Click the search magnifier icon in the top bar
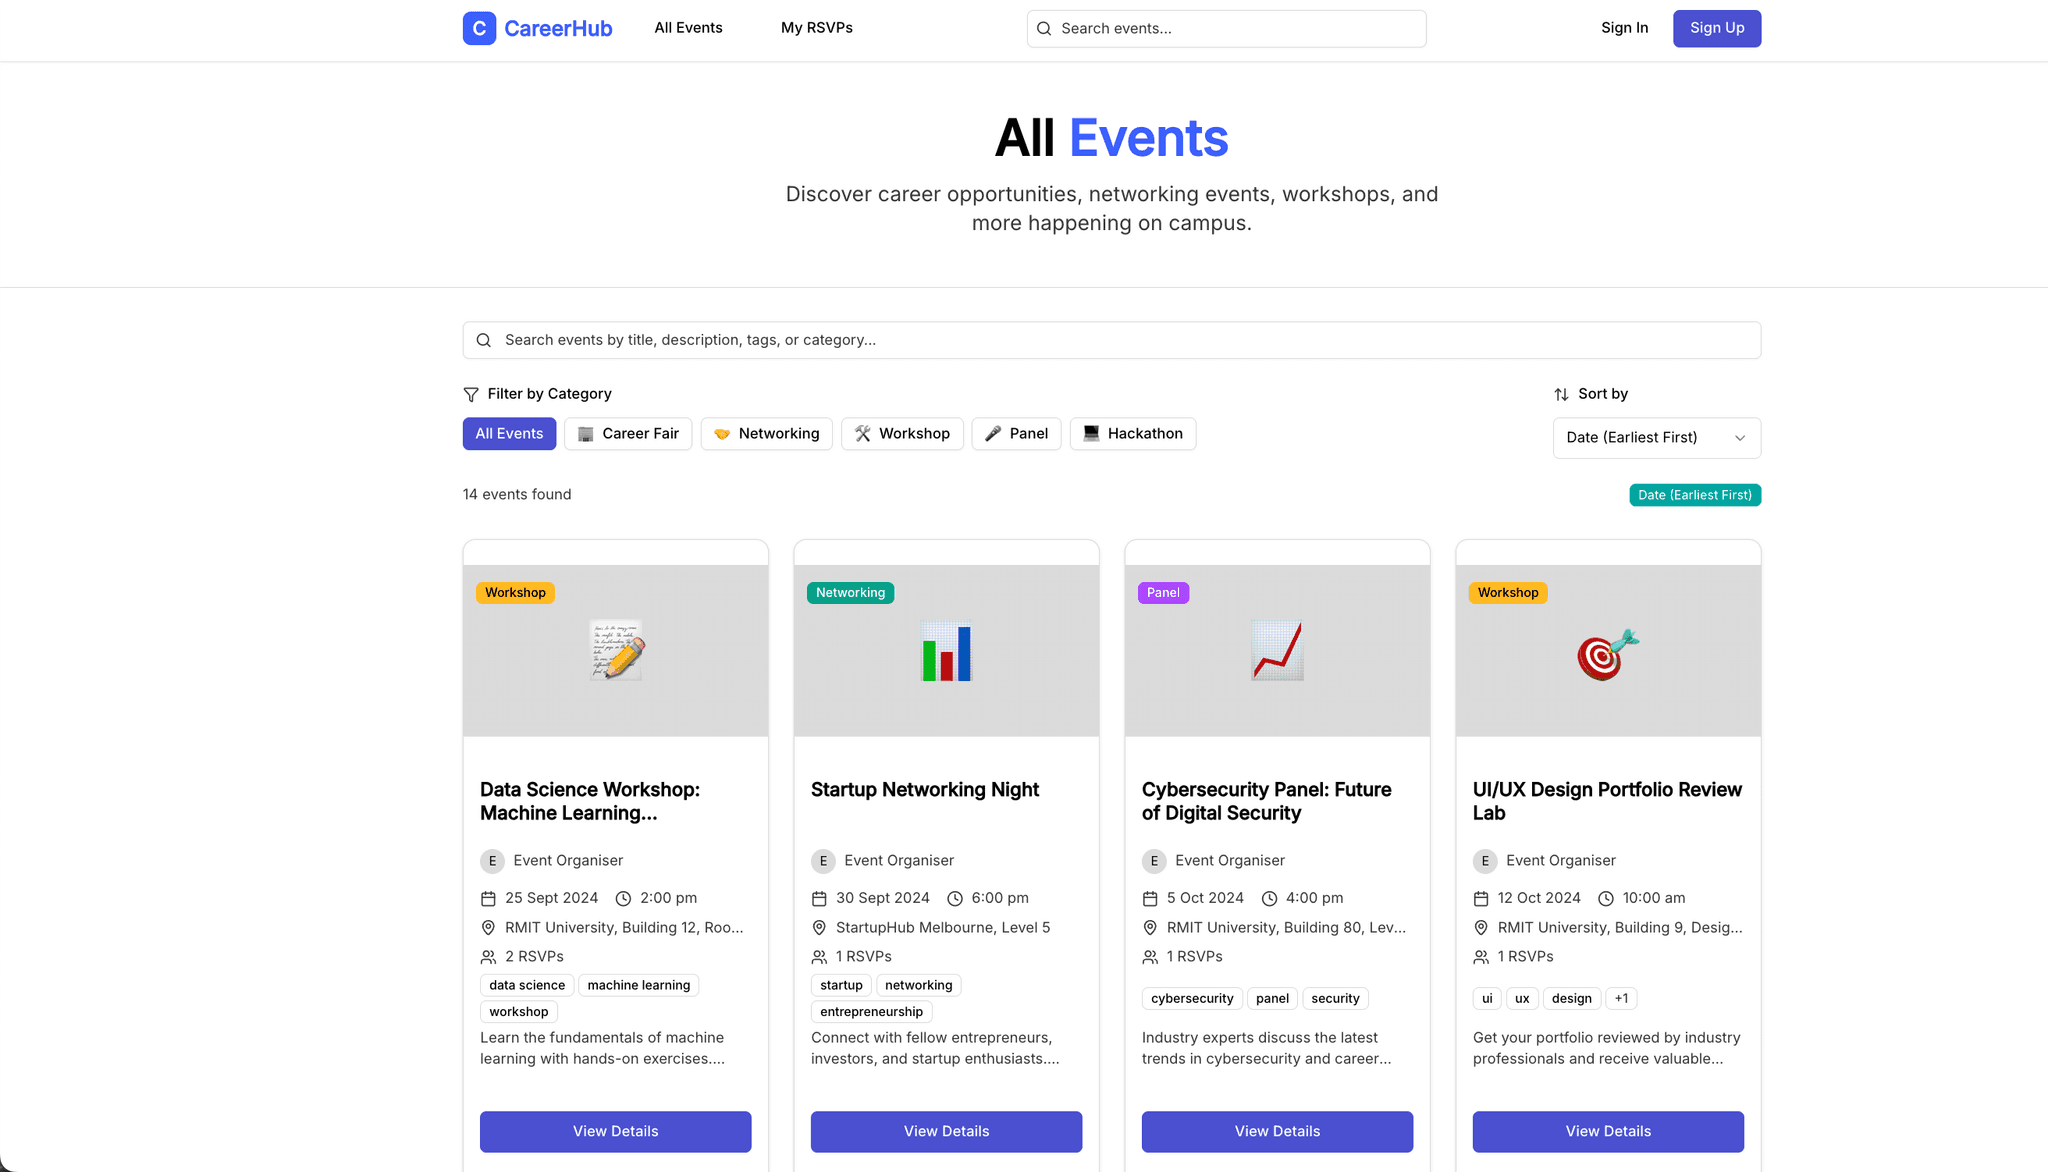 coord(1044,28)
